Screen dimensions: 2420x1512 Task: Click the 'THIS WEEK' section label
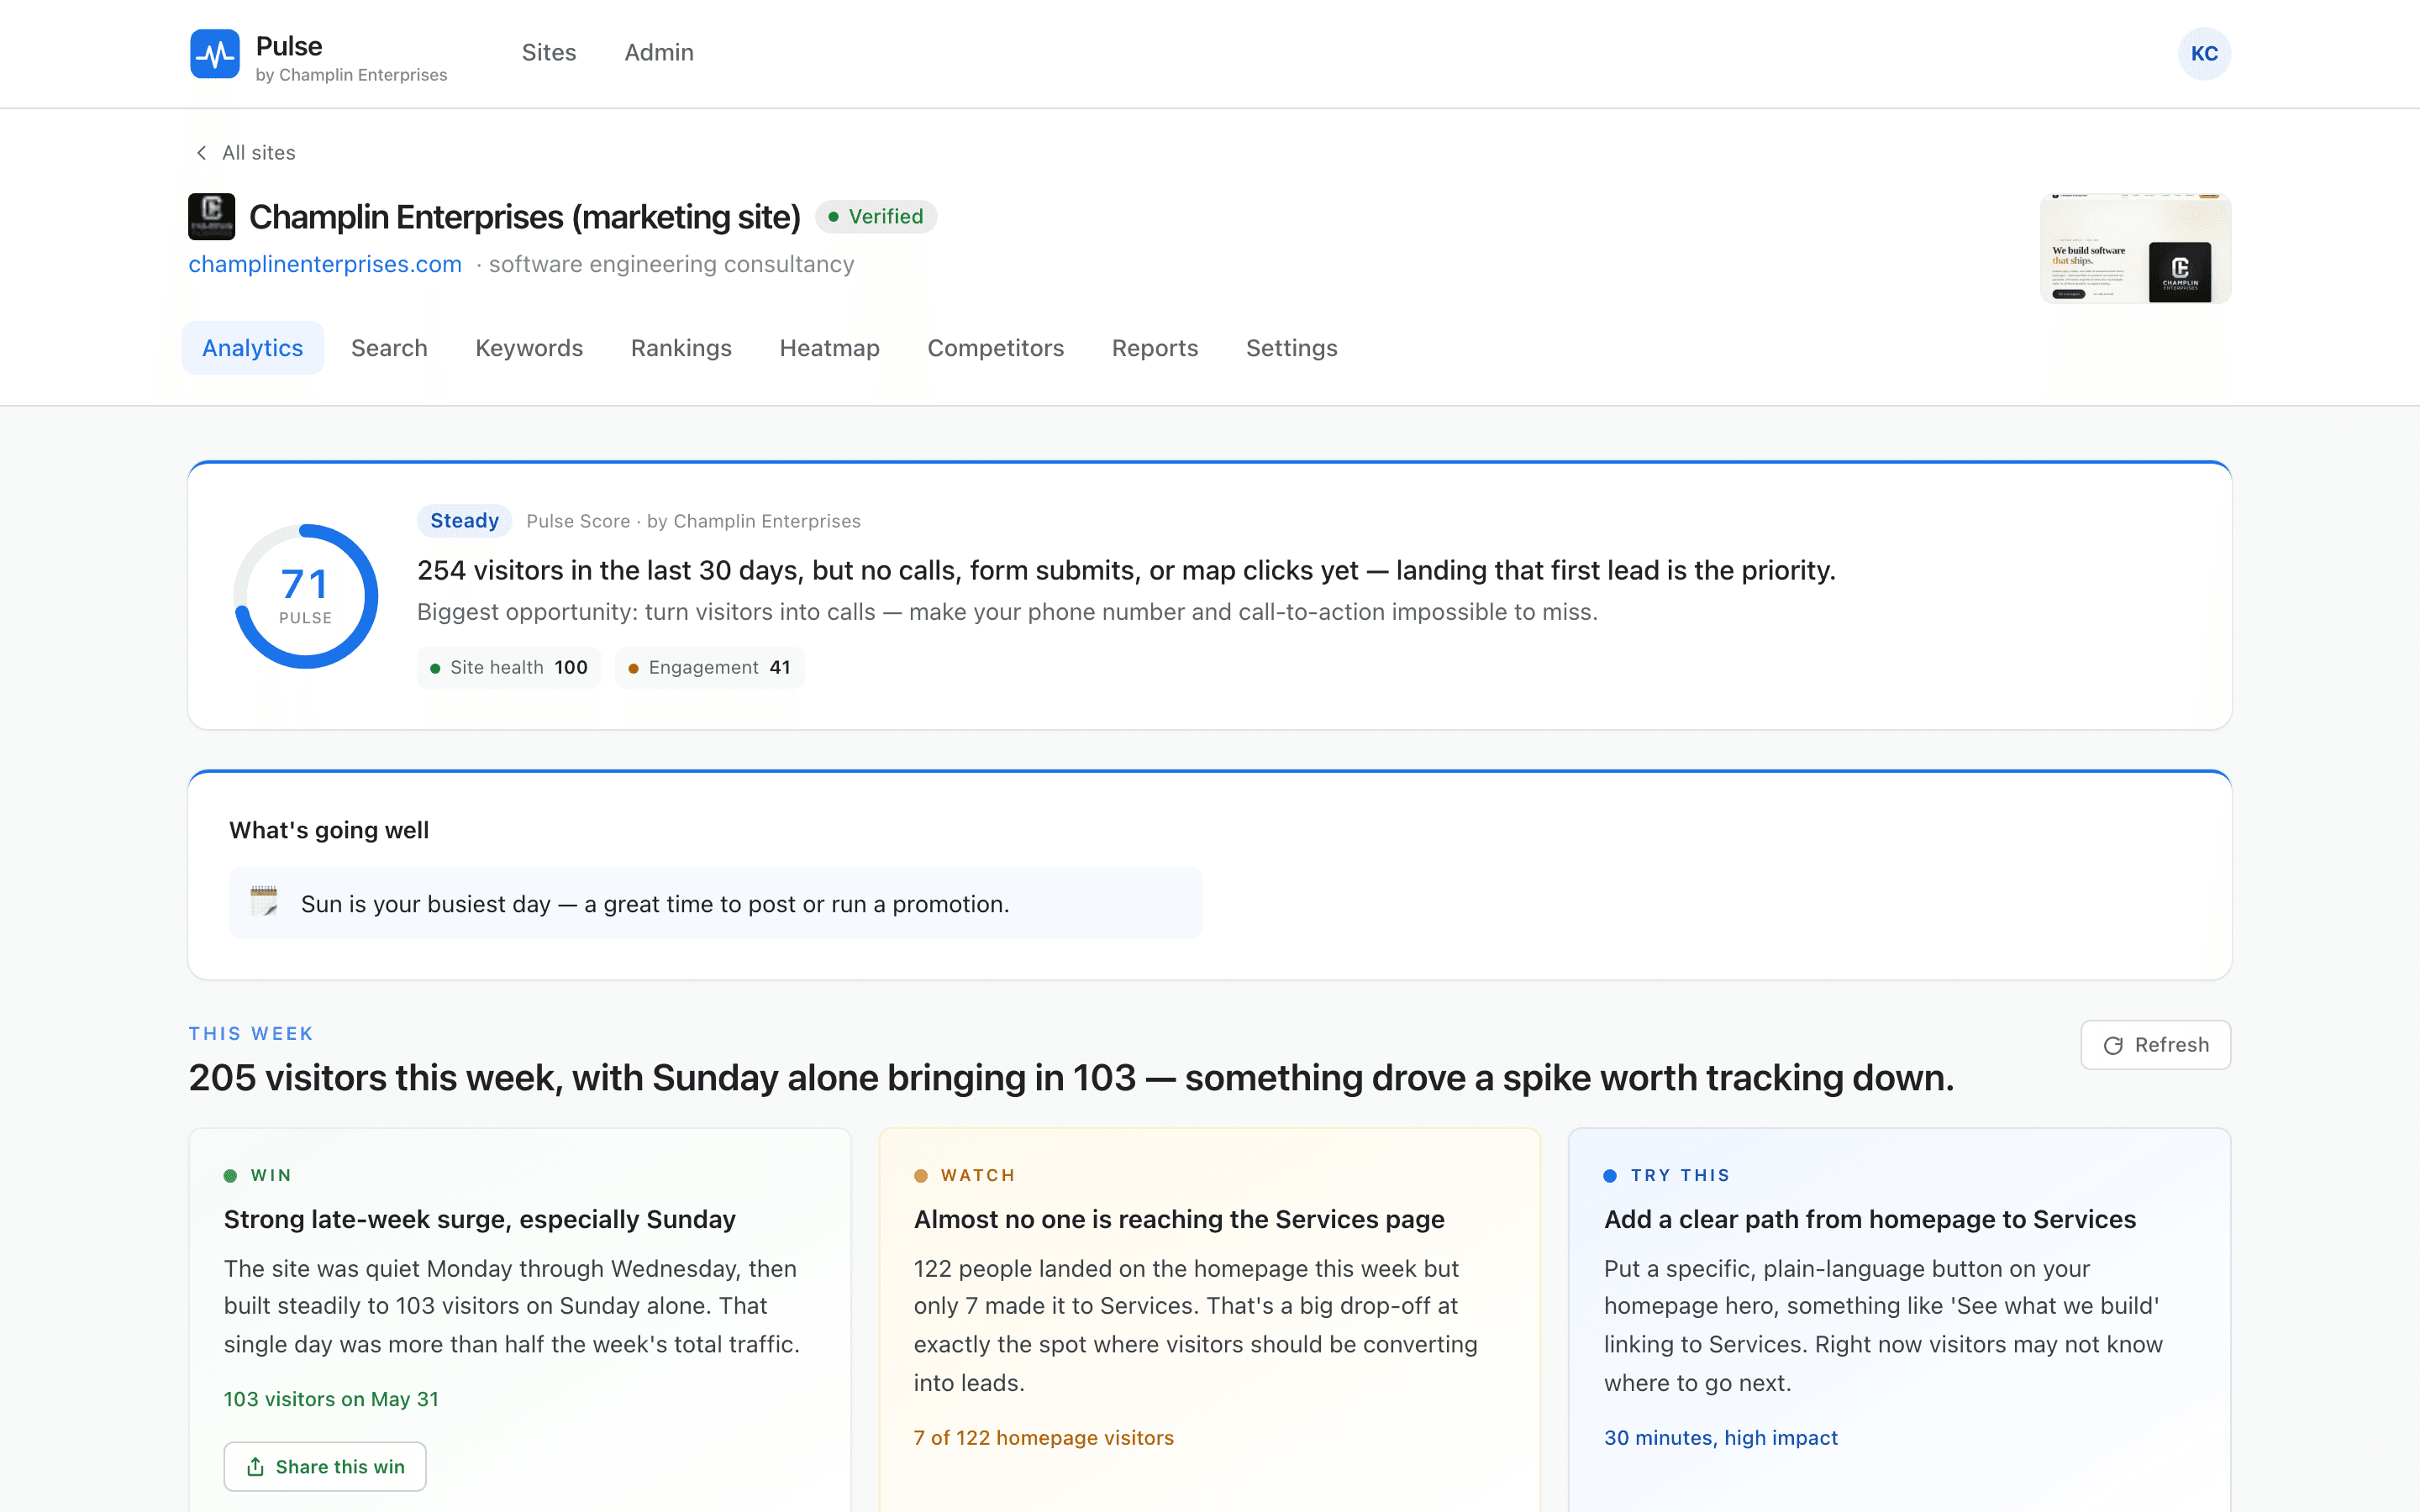click(x=251, y=1034)
